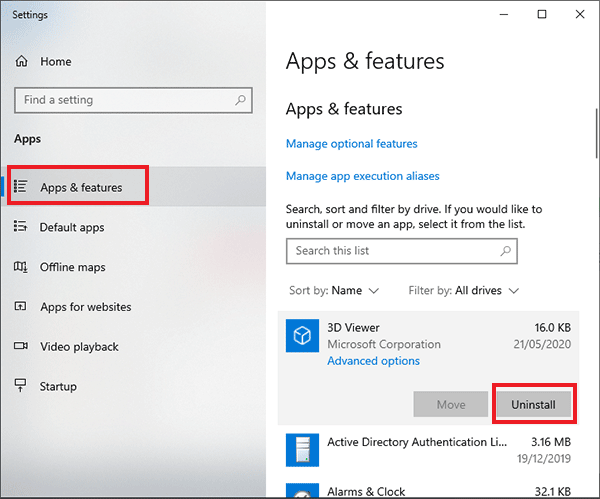Image resolution: width=600 pixels, height=499 pixels.
Task: Click the 16.0 KB size value
Action: pos(553,328)
